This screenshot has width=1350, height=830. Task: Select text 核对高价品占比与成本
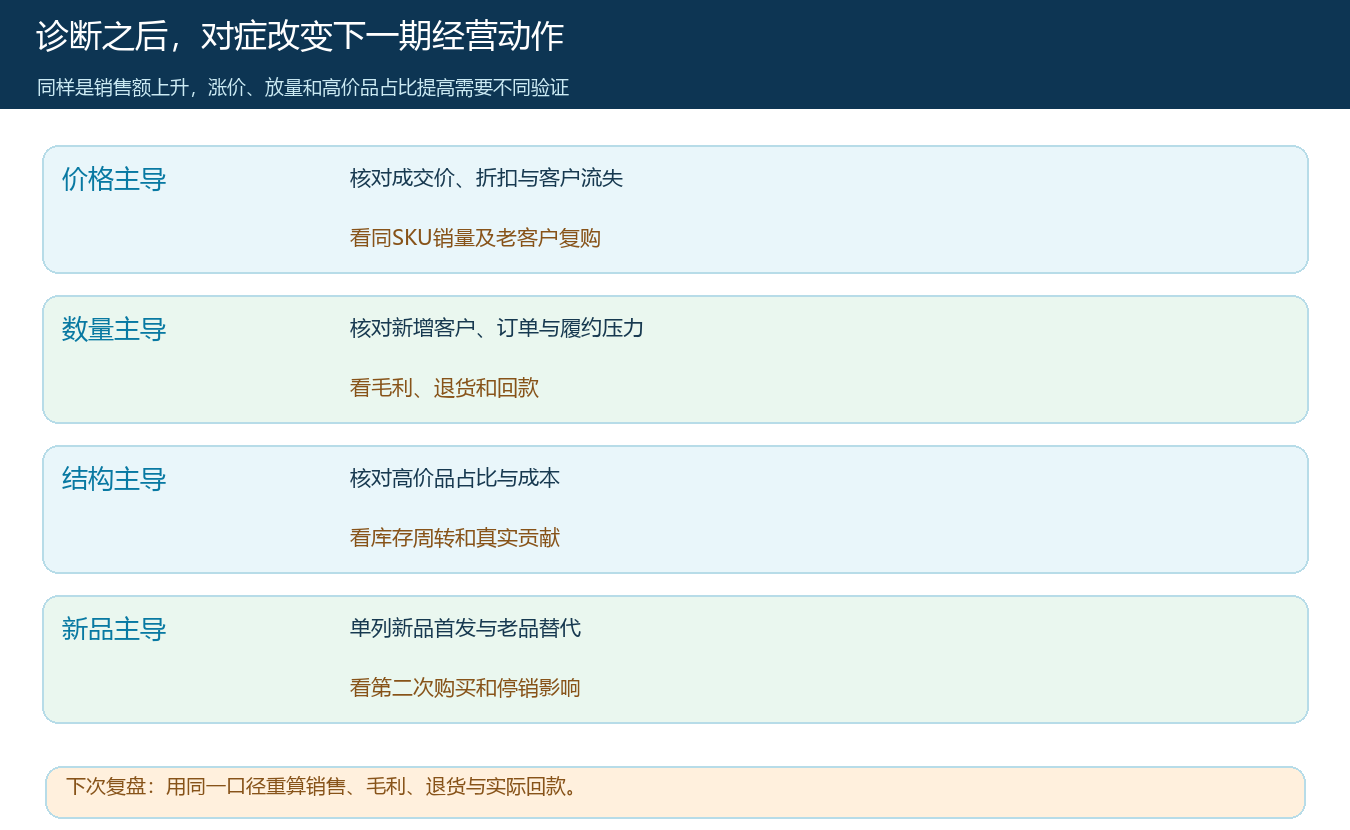tap(455, 478)
